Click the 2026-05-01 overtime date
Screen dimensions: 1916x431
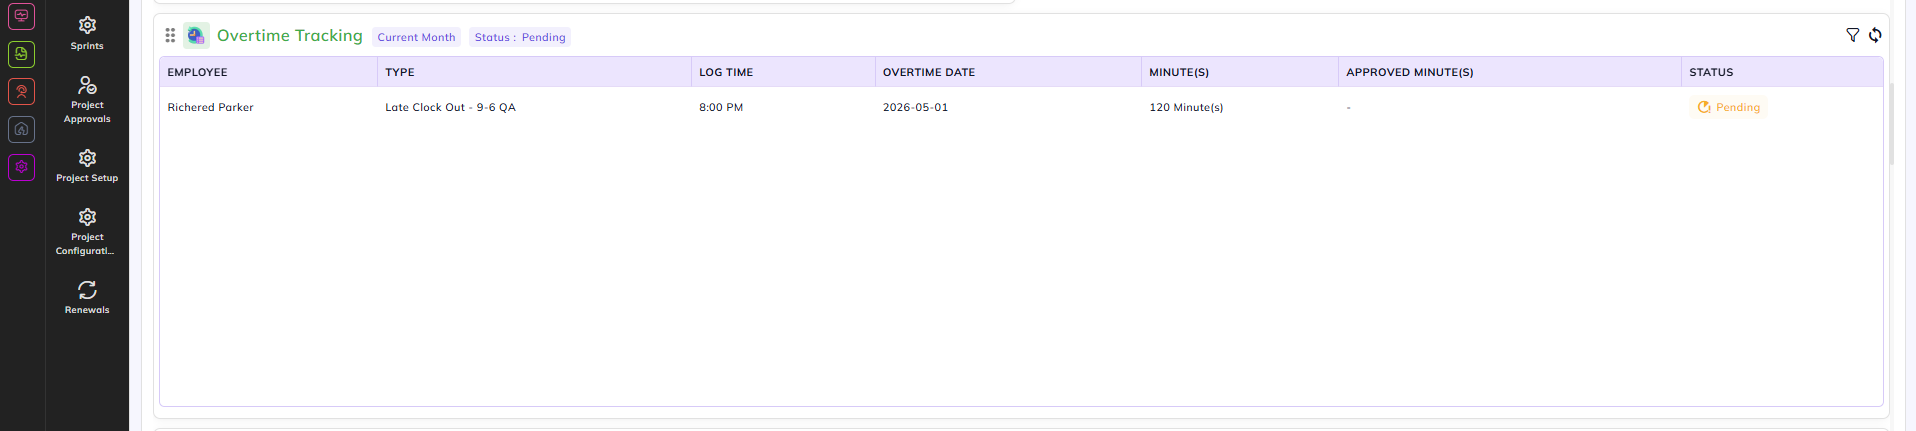[915, 107]
